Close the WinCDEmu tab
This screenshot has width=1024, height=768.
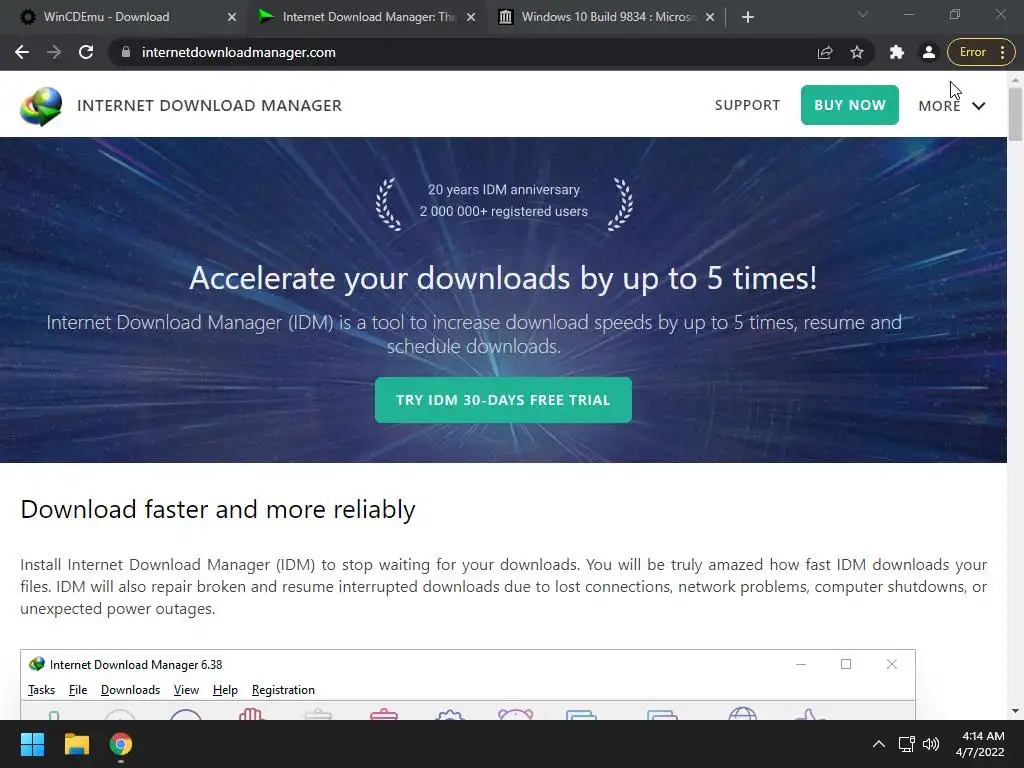coord(232,17)
